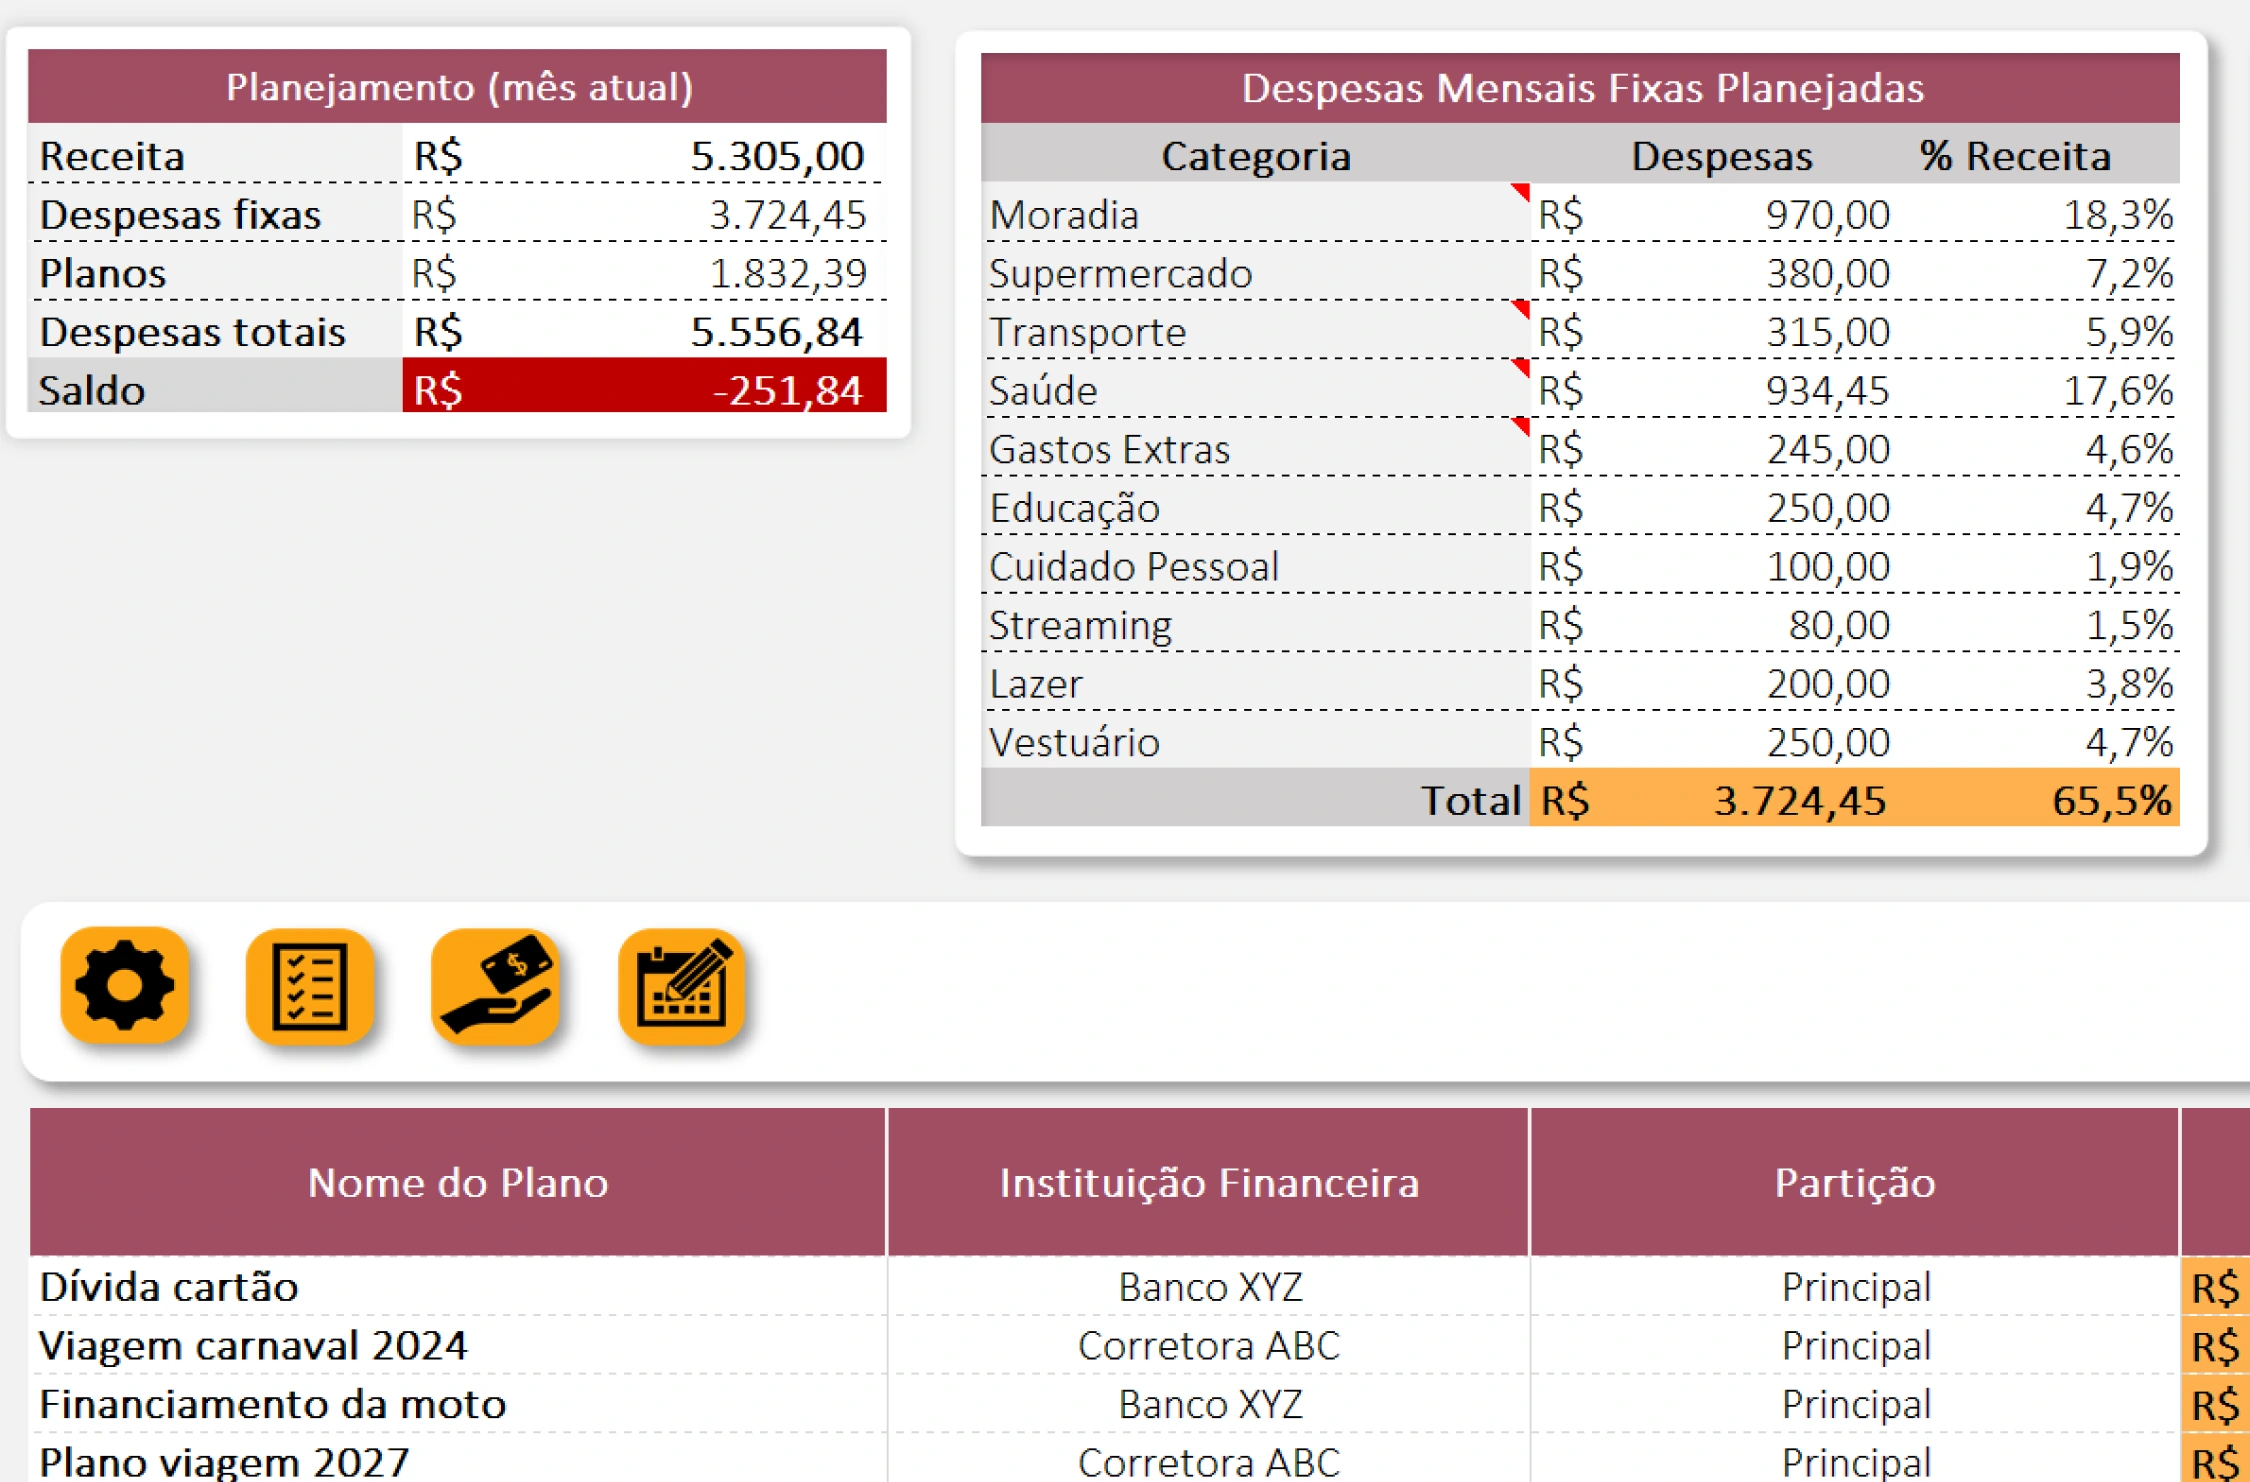This screenshot has width=2250, height=1482.
Task: Click the Despesas column header
Action: click(1721, 156)
